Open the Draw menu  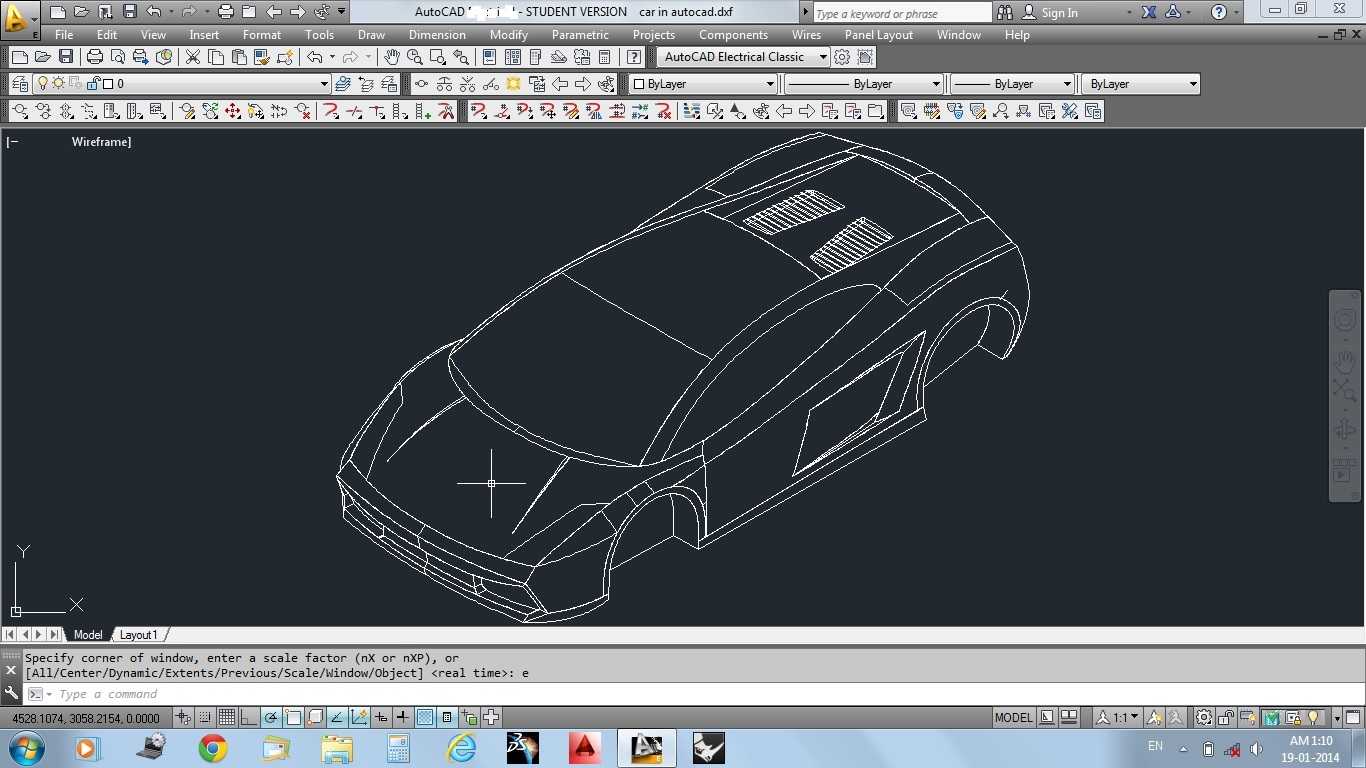click(x=371, y=35)
